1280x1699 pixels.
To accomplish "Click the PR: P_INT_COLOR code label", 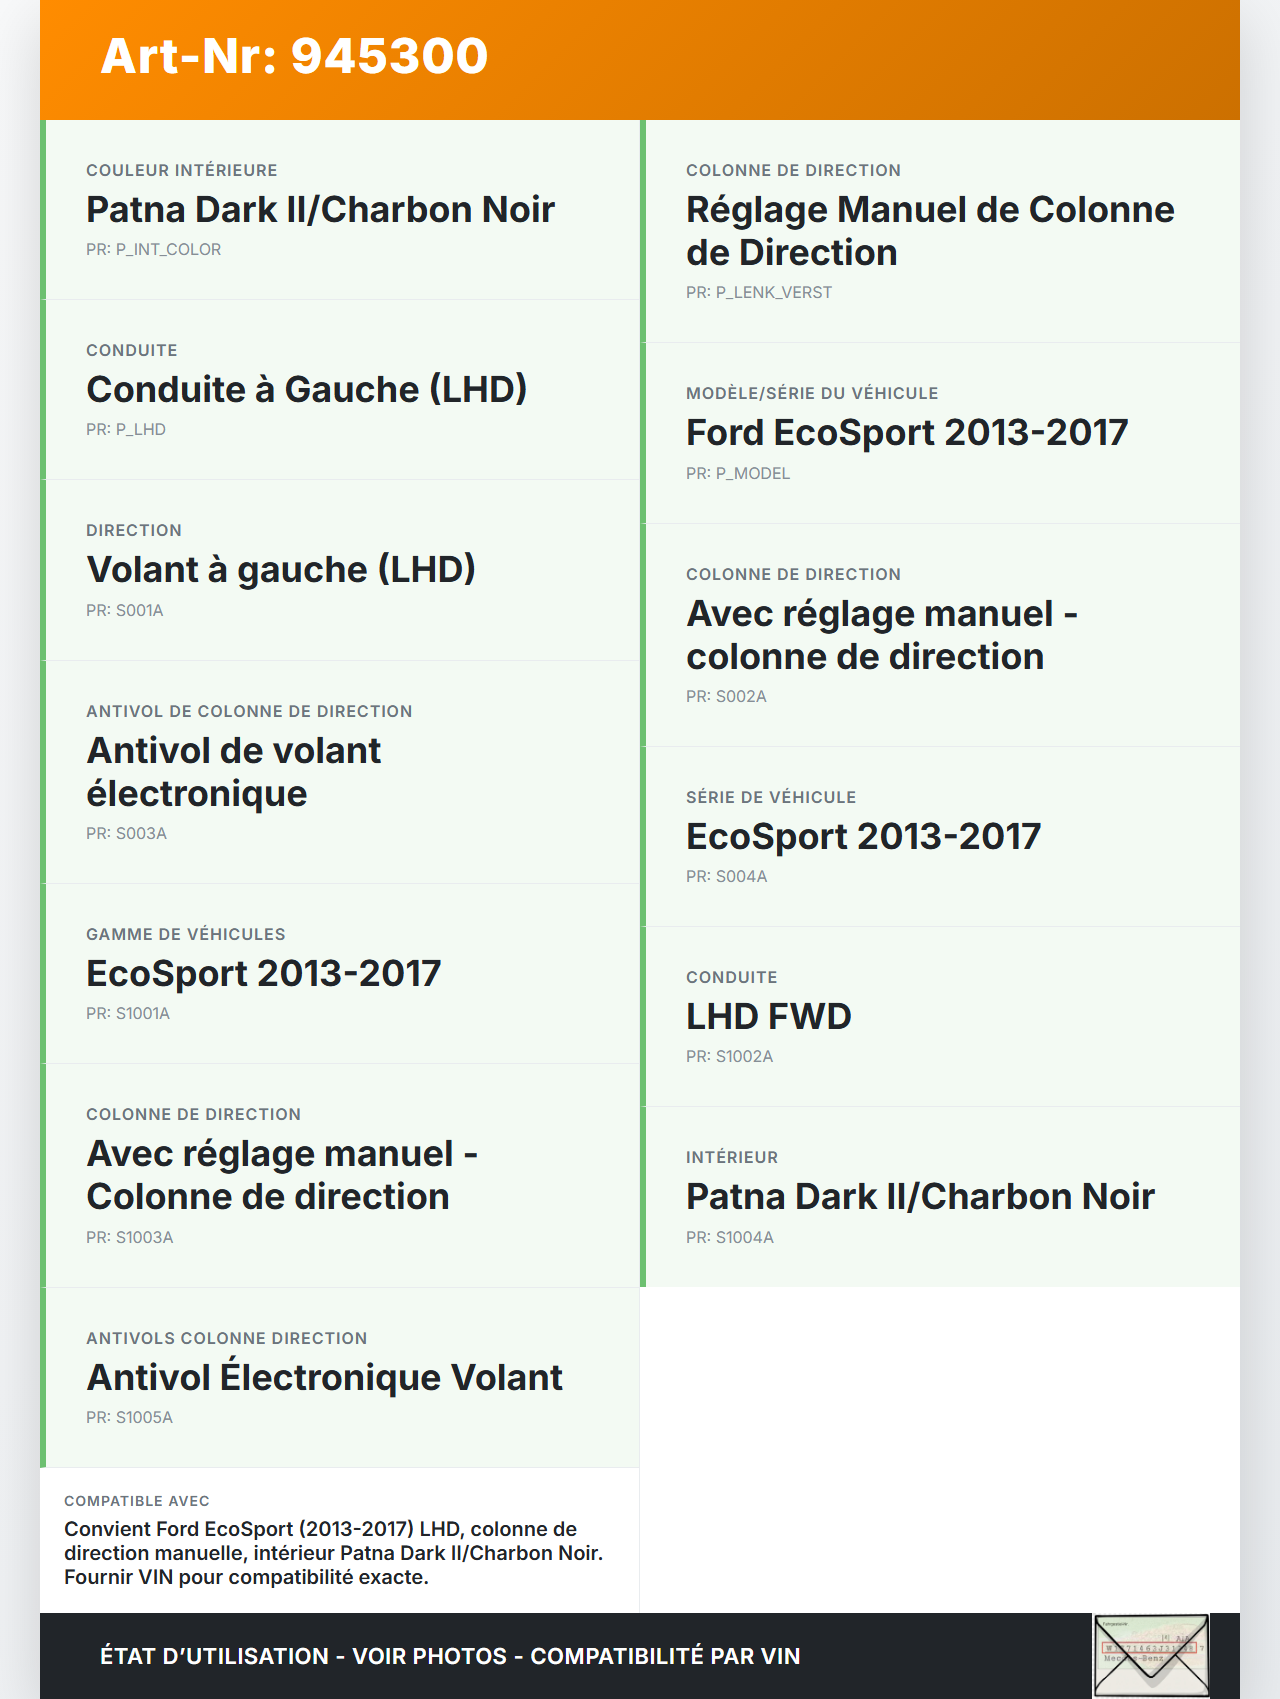I will pyautogui.click(x=154, y=250).
